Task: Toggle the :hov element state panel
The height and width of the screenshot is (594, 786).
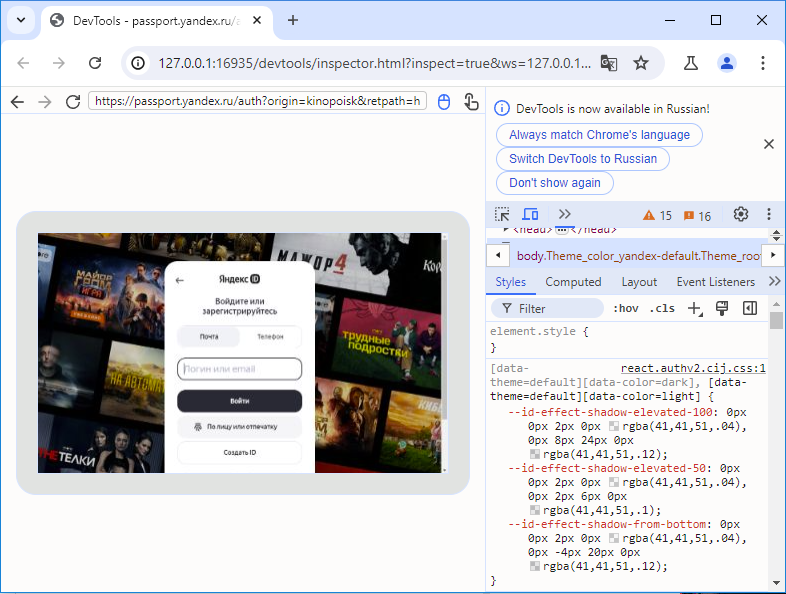Action: pyautogui.click(x=626, y=308)
